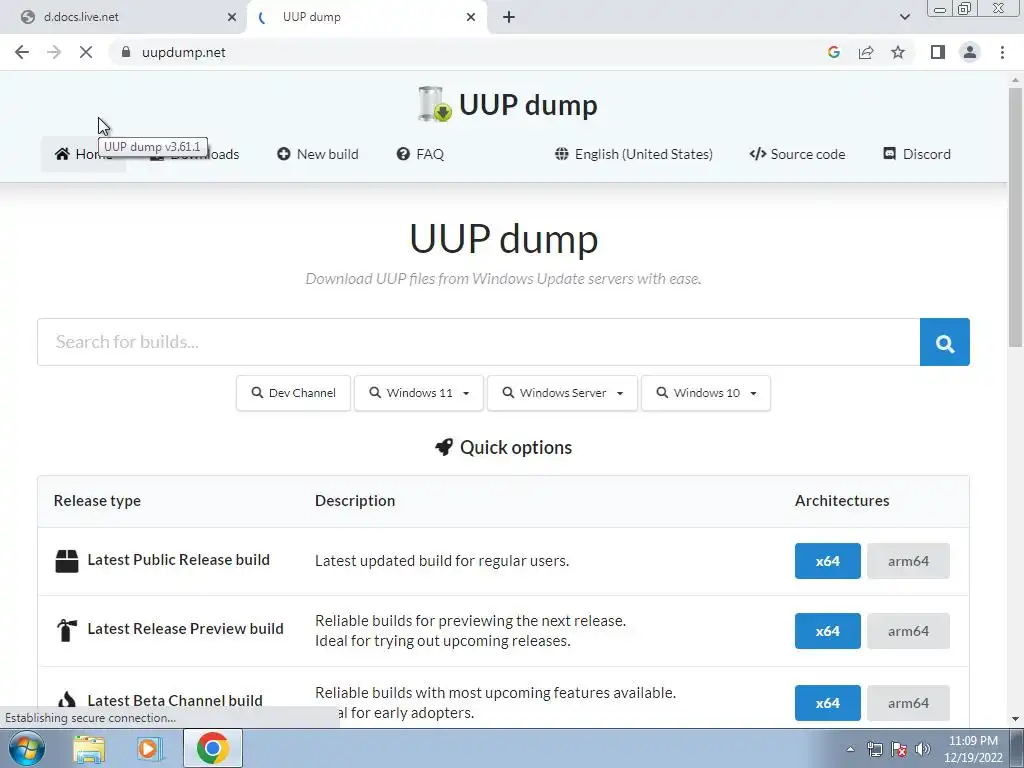Open Windows Explorer from taskbar
Screen dimensions: 1024x768
(x=89, y=748)
